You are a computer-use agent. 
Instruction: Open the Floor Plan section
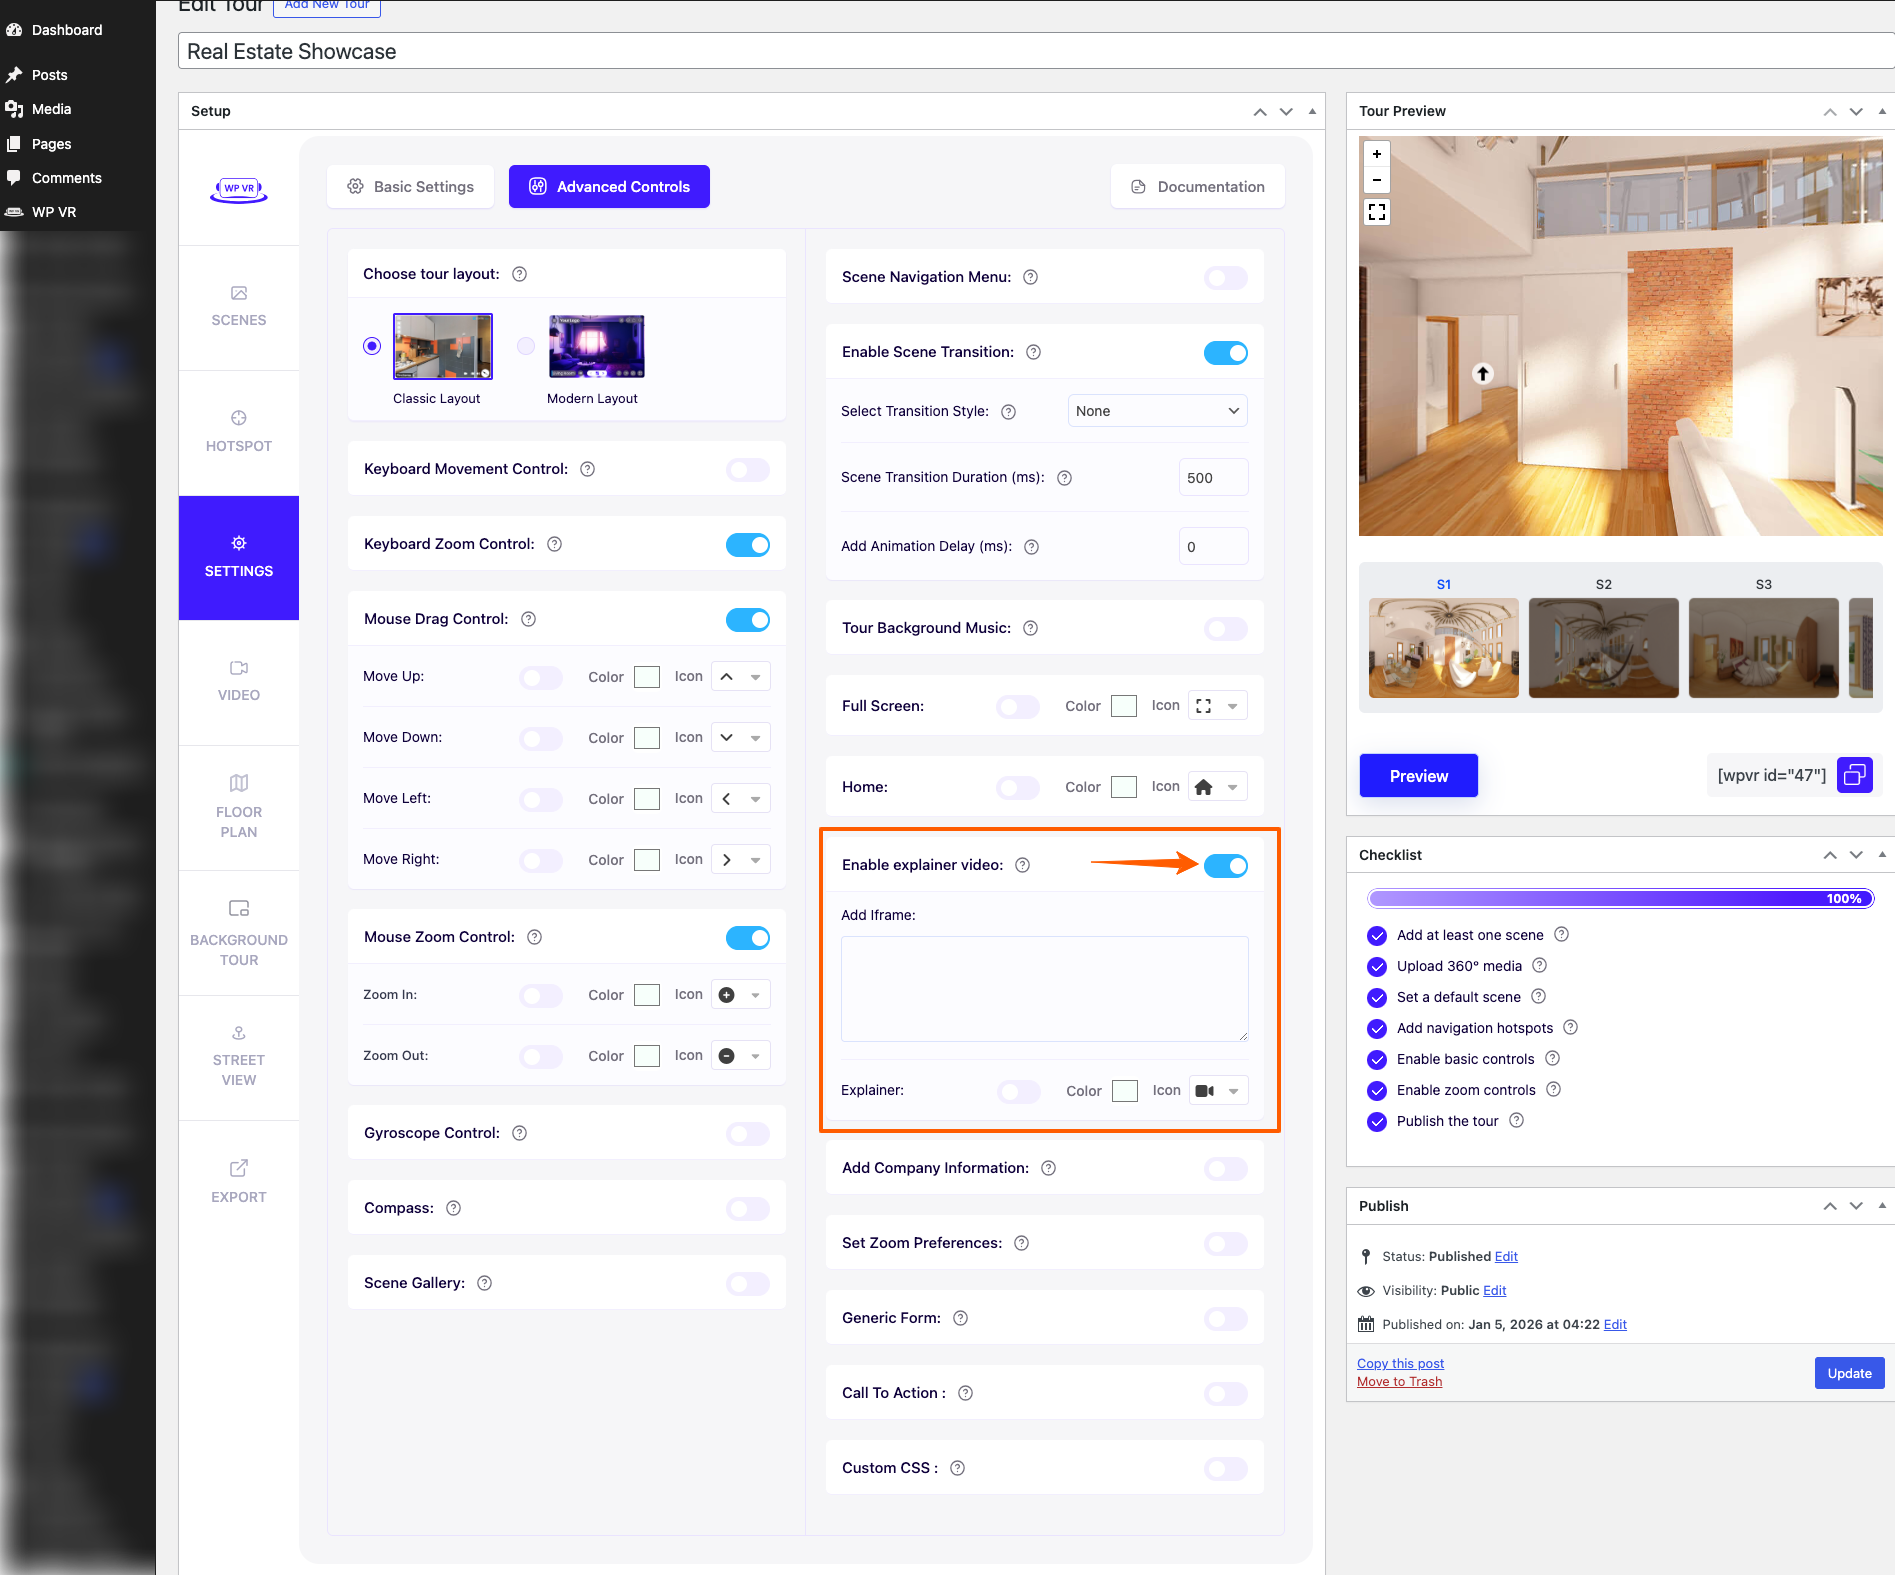point(238,806)
